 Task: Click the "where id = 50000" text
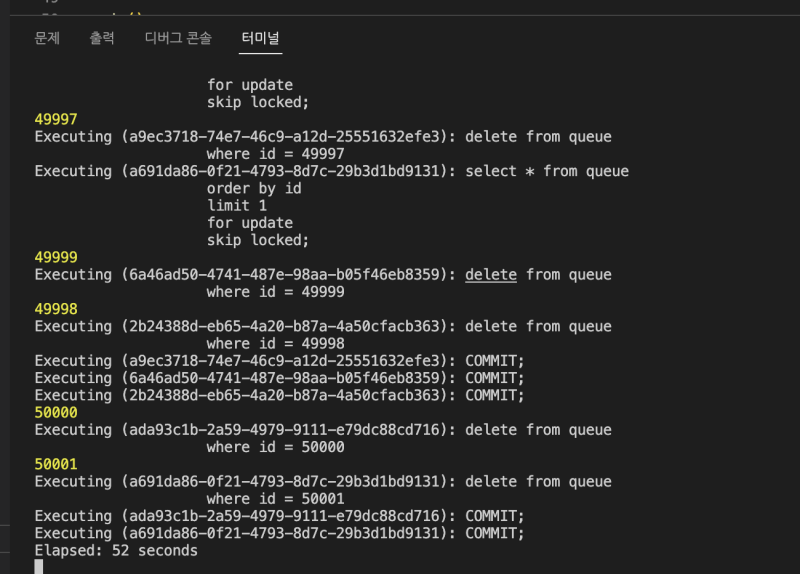pyautogui.click(x=275, y=447)
